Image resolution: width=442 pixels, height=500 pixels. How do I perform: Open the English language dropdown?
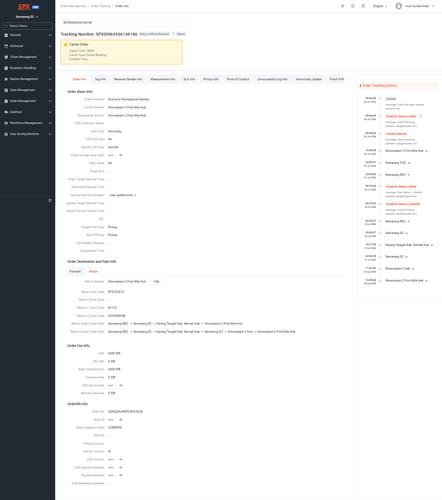pyautogui.click(x=380, y=6)
